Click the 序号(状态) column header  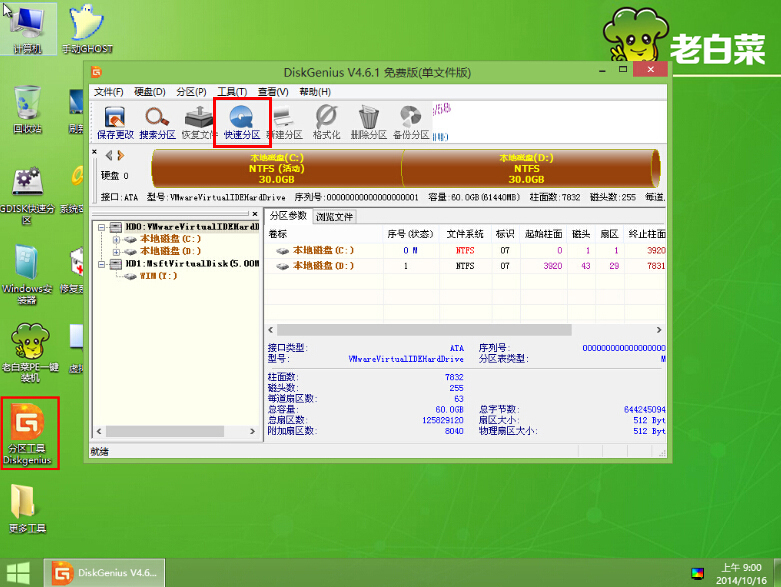(x=411, y=234)
